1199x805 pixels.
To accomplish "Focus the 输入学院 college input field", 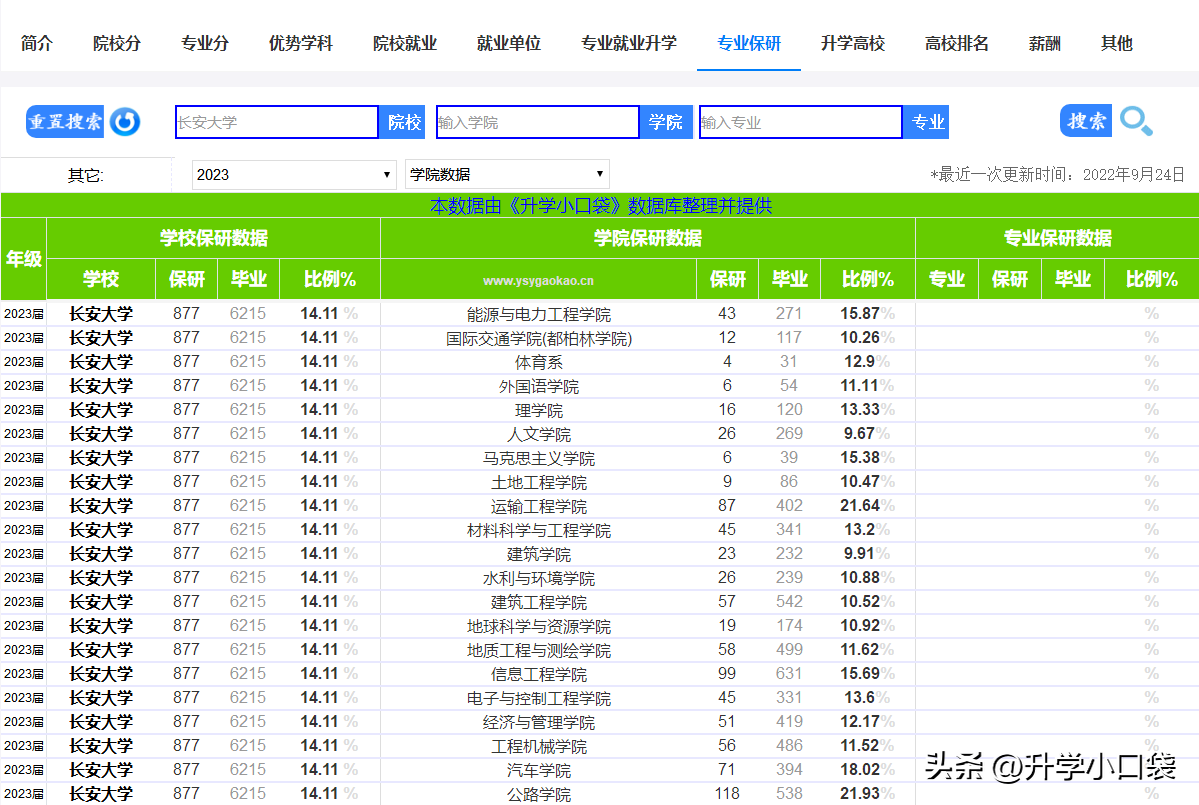I will click(x=538, y=122).
